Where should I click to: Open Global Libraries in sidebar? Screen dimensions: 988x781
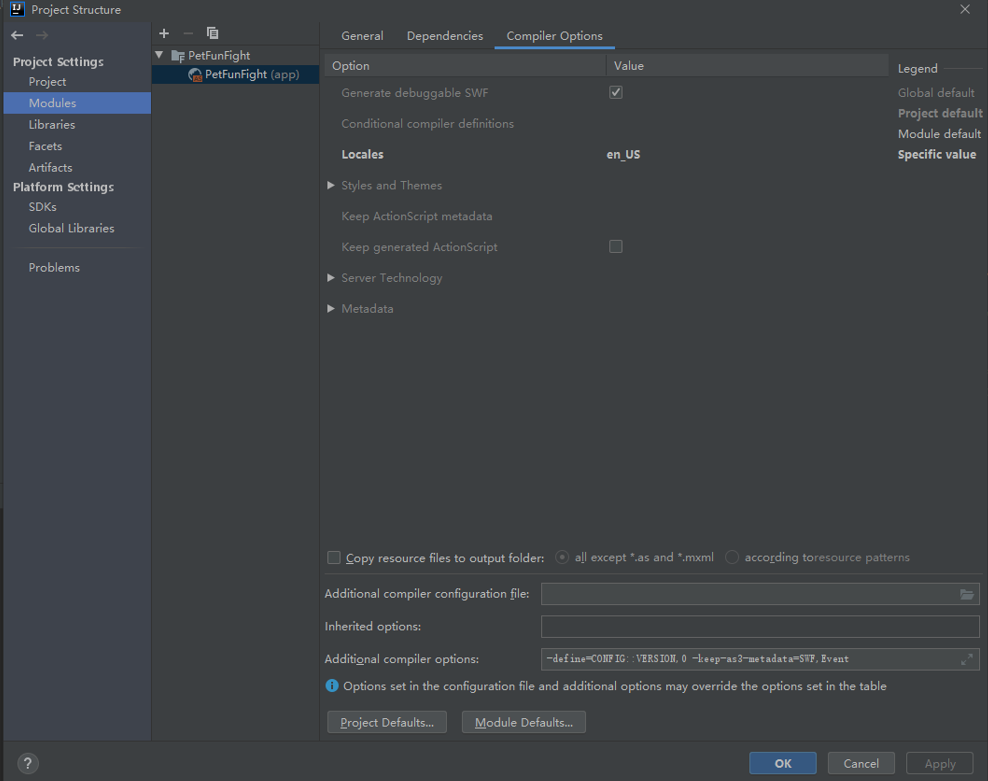pos(71,228)
